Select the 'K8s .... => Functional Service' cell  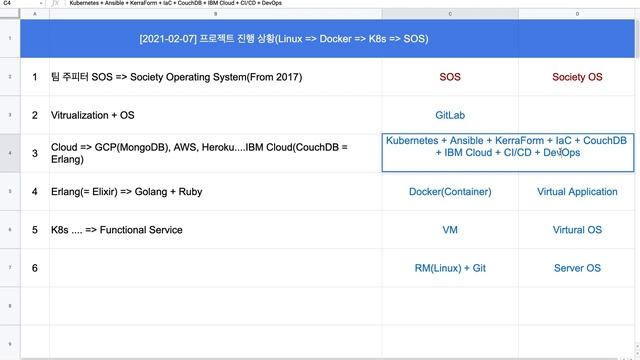click(216, 230)
